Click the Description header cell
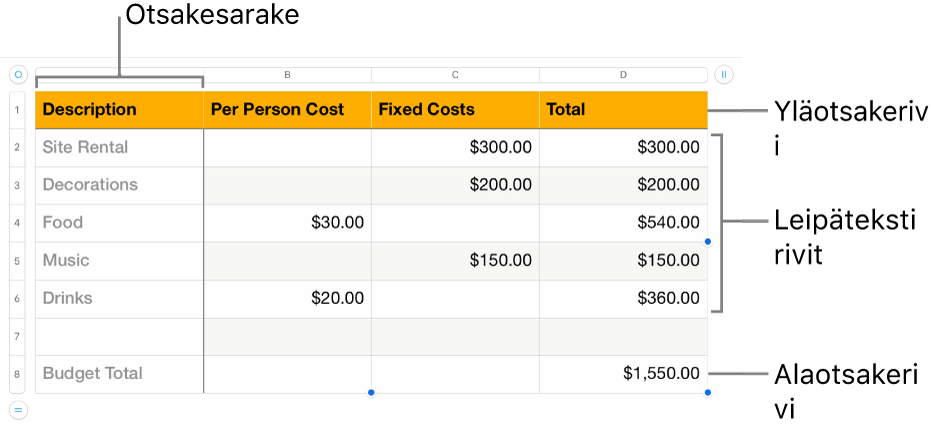This screenshot has width=931, height=431. pos(119,110)
